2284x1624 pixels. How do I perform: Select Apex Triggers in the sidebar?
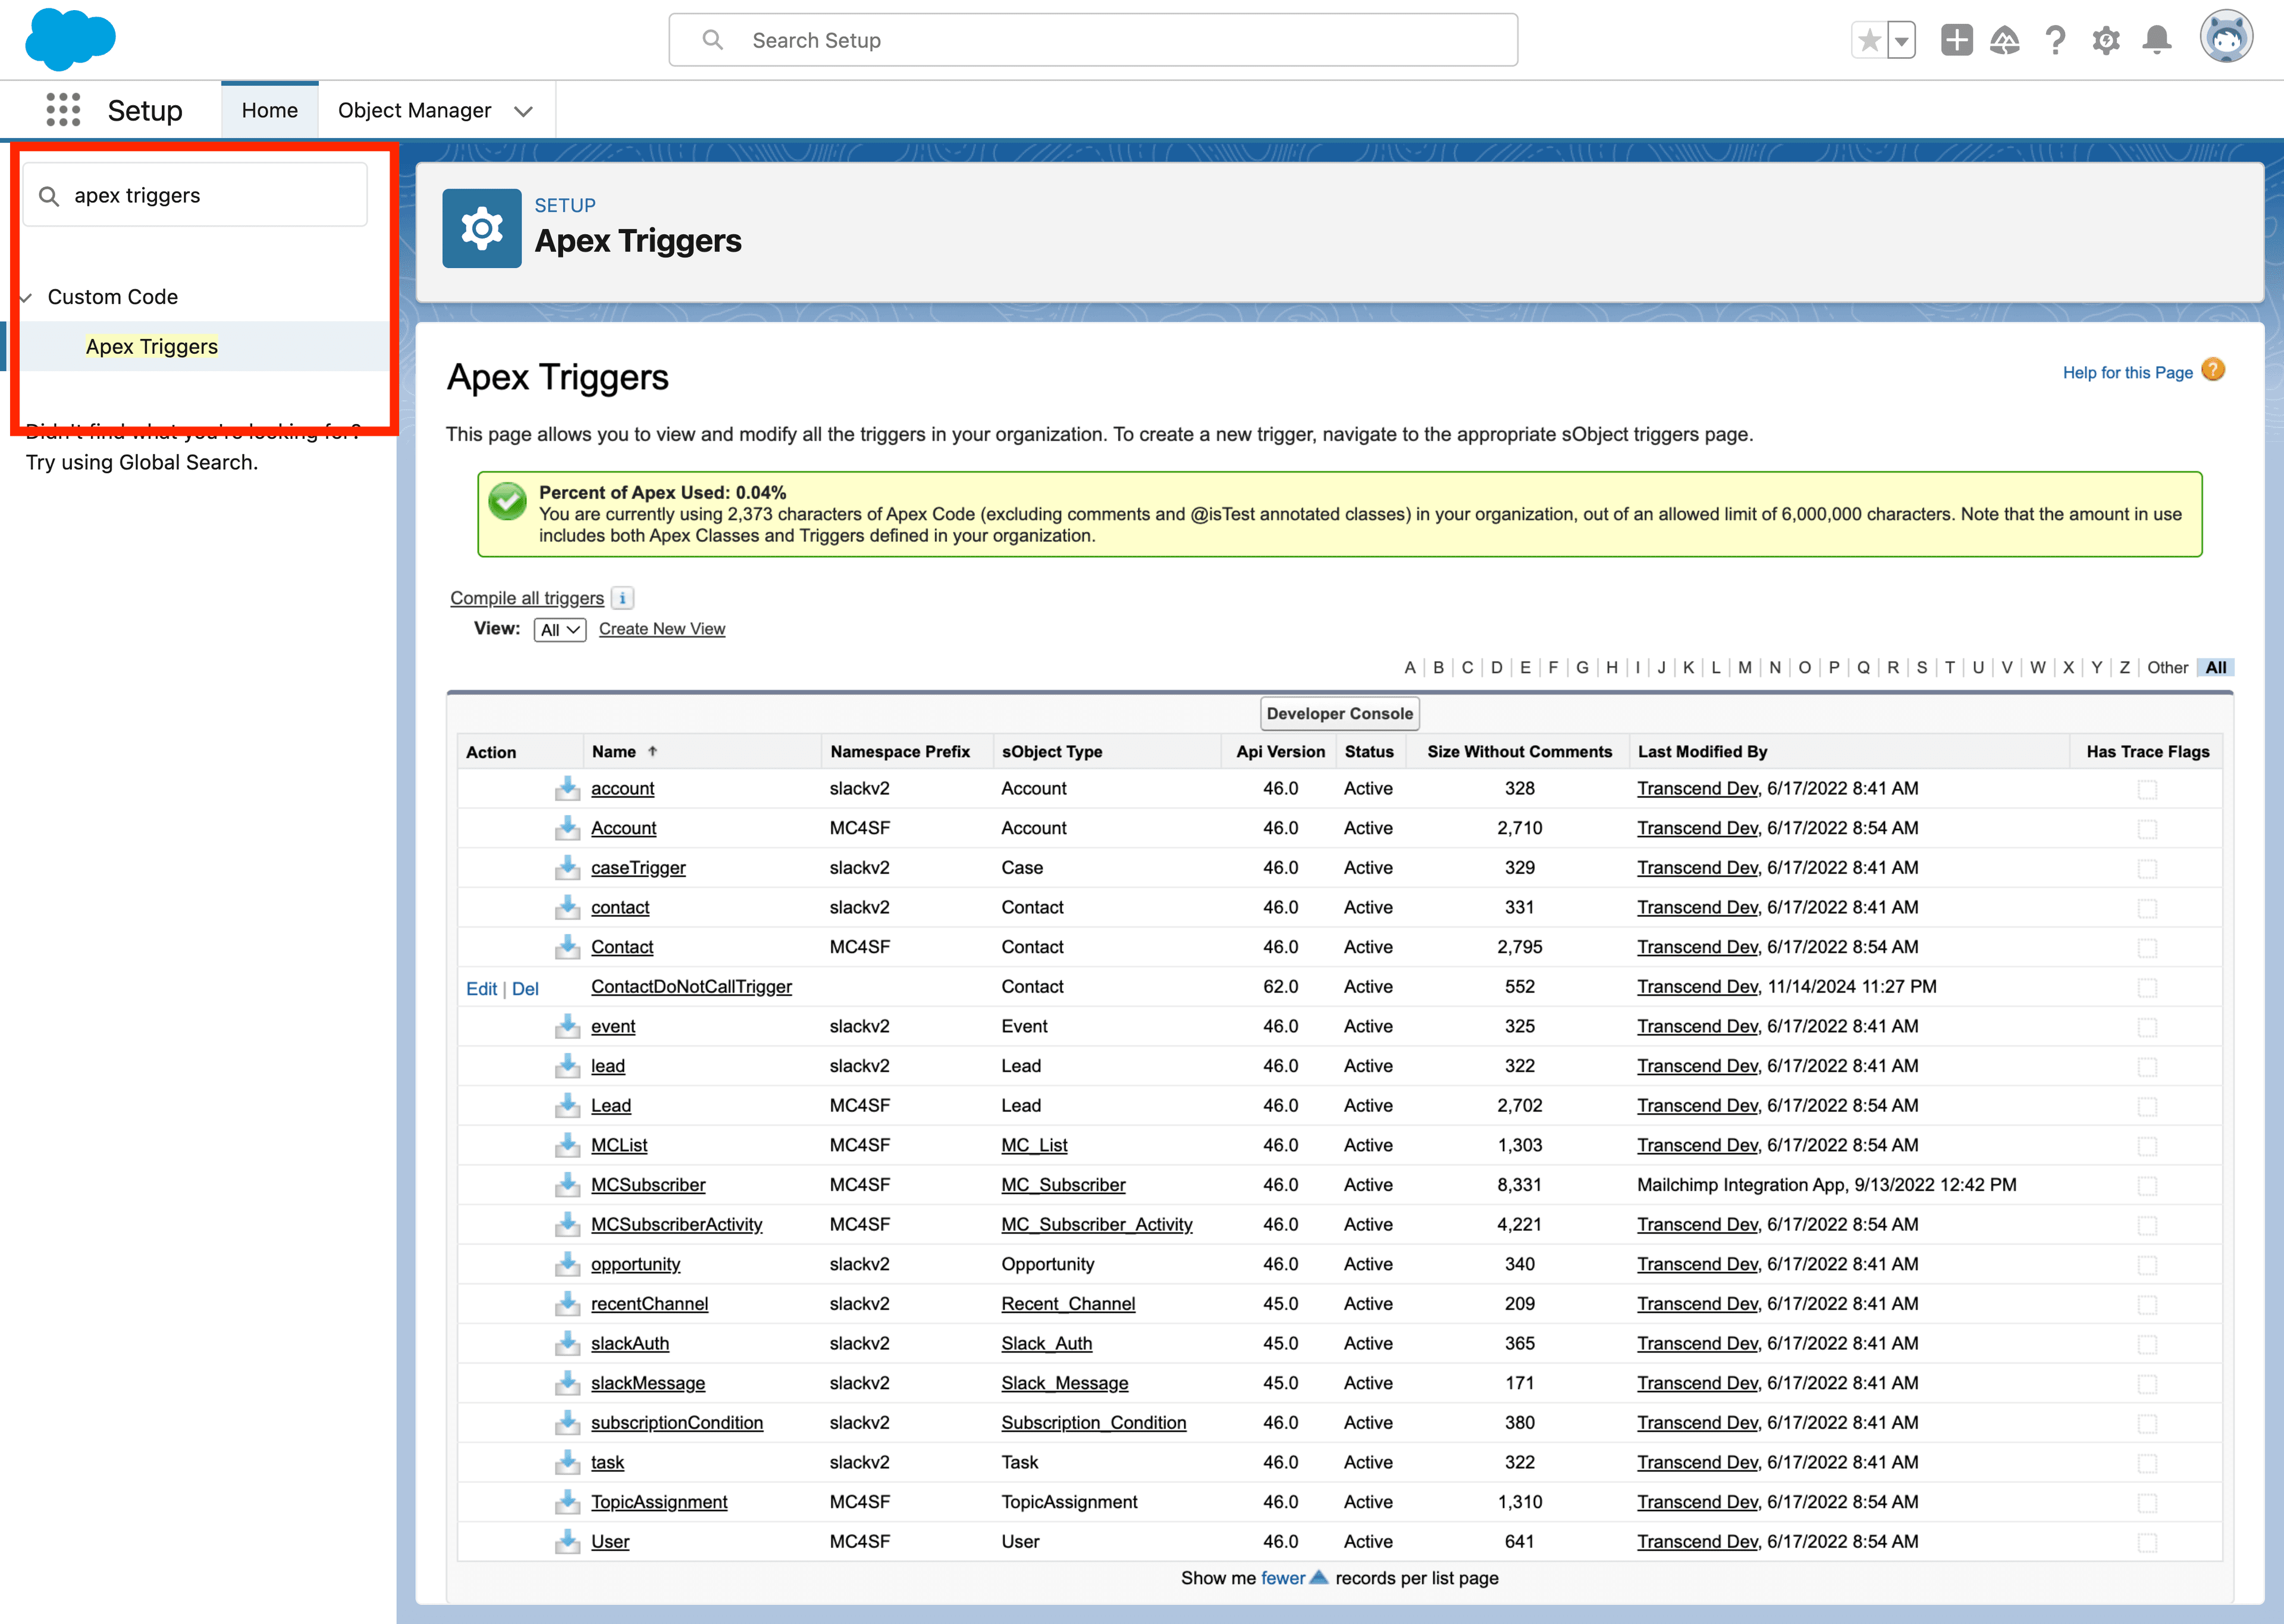152,346
